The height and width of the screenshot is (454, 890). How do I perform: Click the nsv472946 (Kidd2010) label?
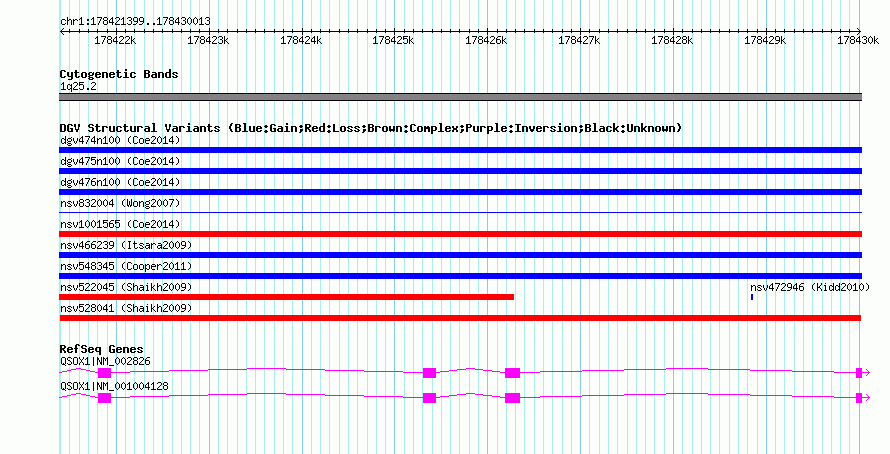pyautogui.click(x=810, y=287)
